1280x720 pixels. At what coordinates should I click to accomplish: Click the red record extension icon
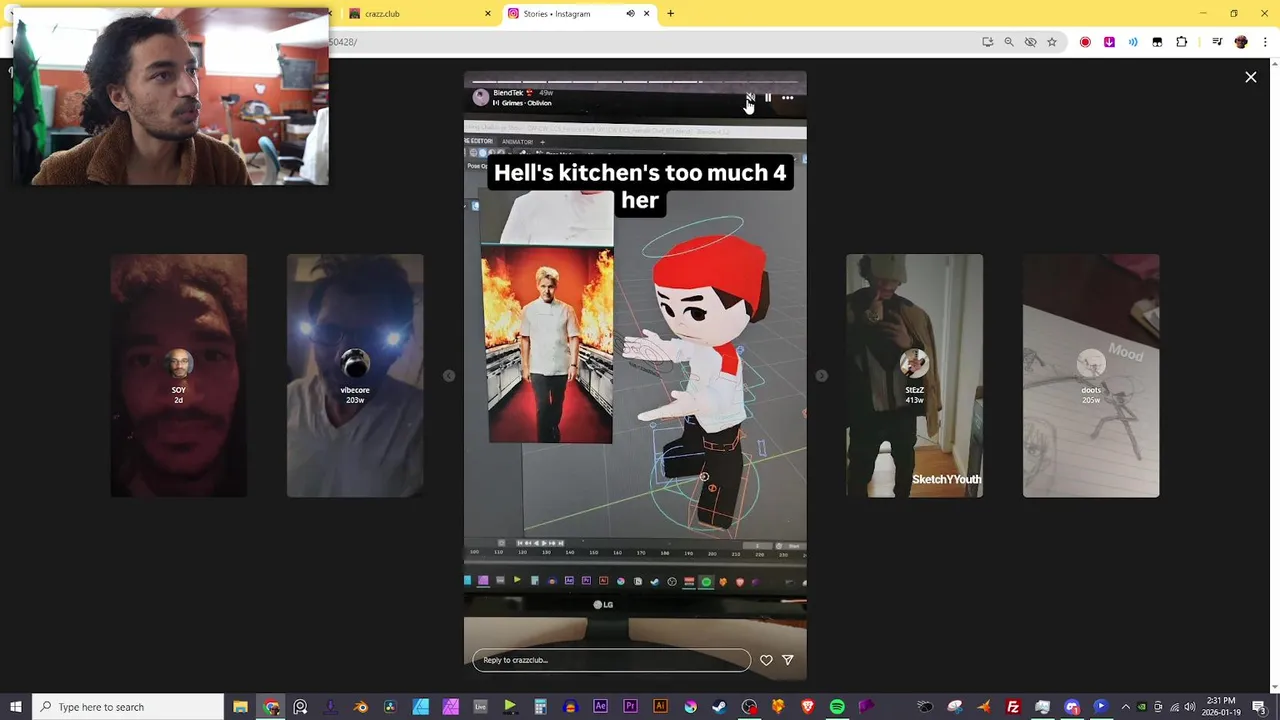pos(1085,42)
